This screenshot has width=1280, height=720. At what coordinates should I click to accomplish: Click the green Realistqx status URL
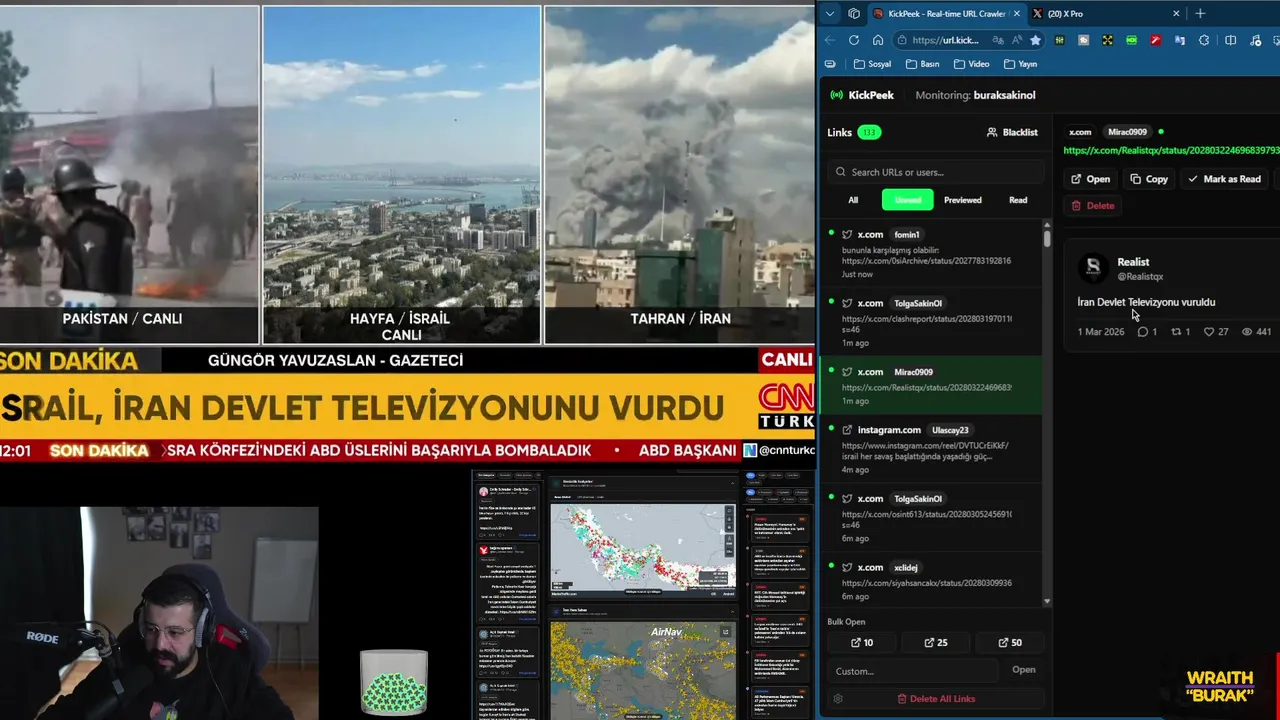point(1171,150)
